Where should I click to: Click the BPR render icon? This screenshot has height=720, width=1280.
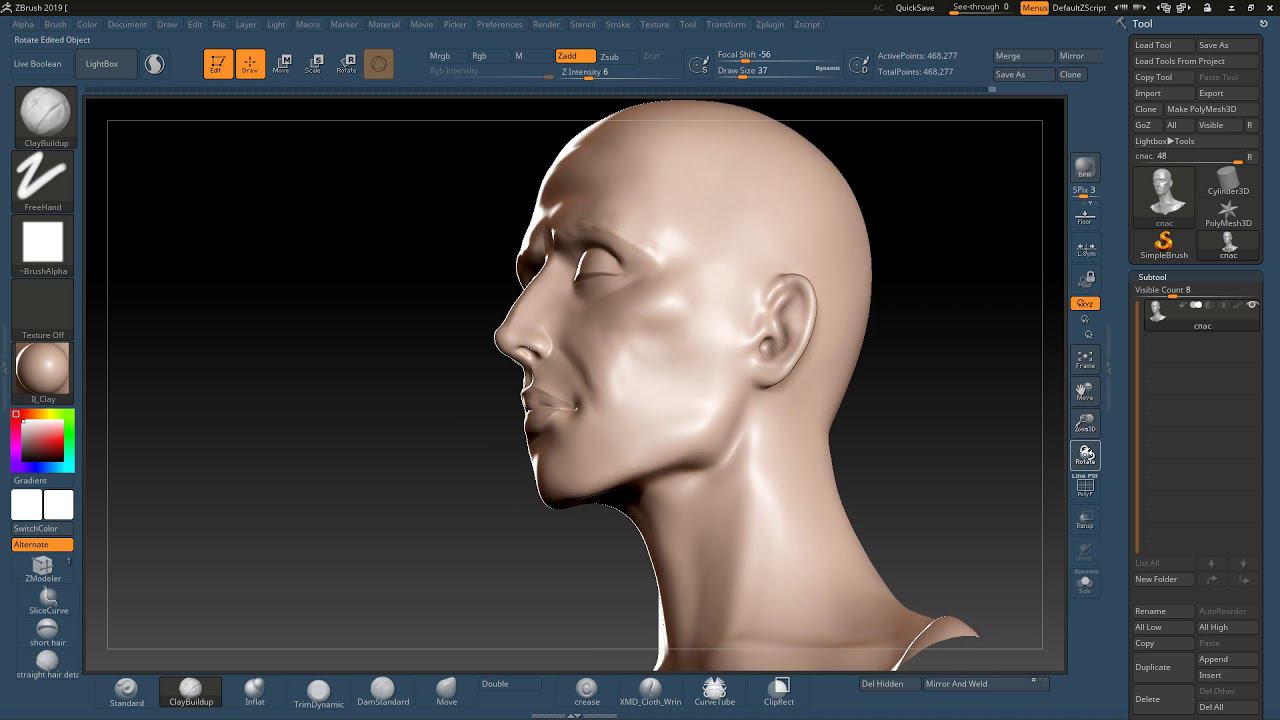click(x=1085, y=168)
